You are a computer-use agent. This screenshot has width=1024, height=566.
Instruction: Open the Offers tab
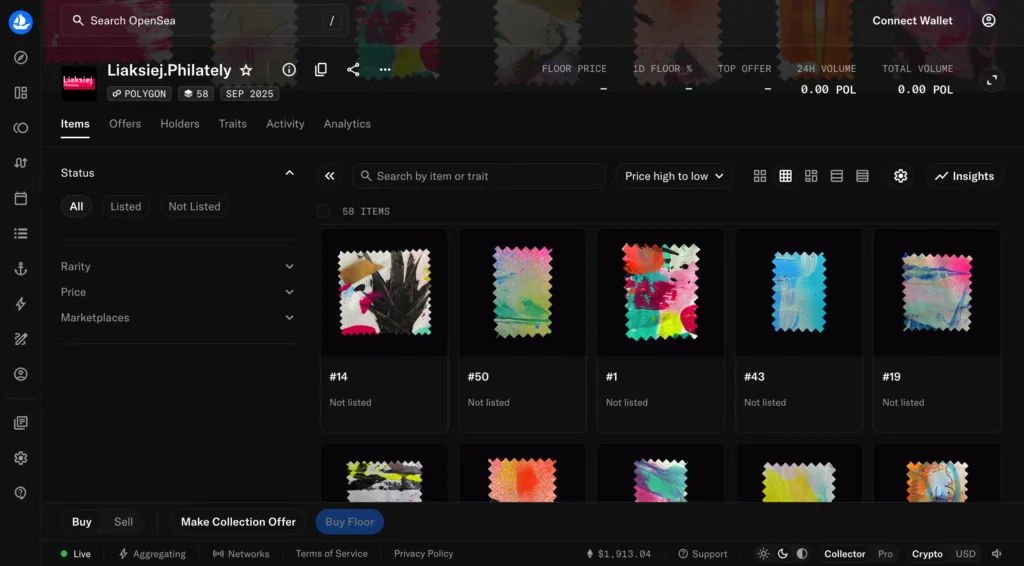pyautogui.click(x=125, y=123)
